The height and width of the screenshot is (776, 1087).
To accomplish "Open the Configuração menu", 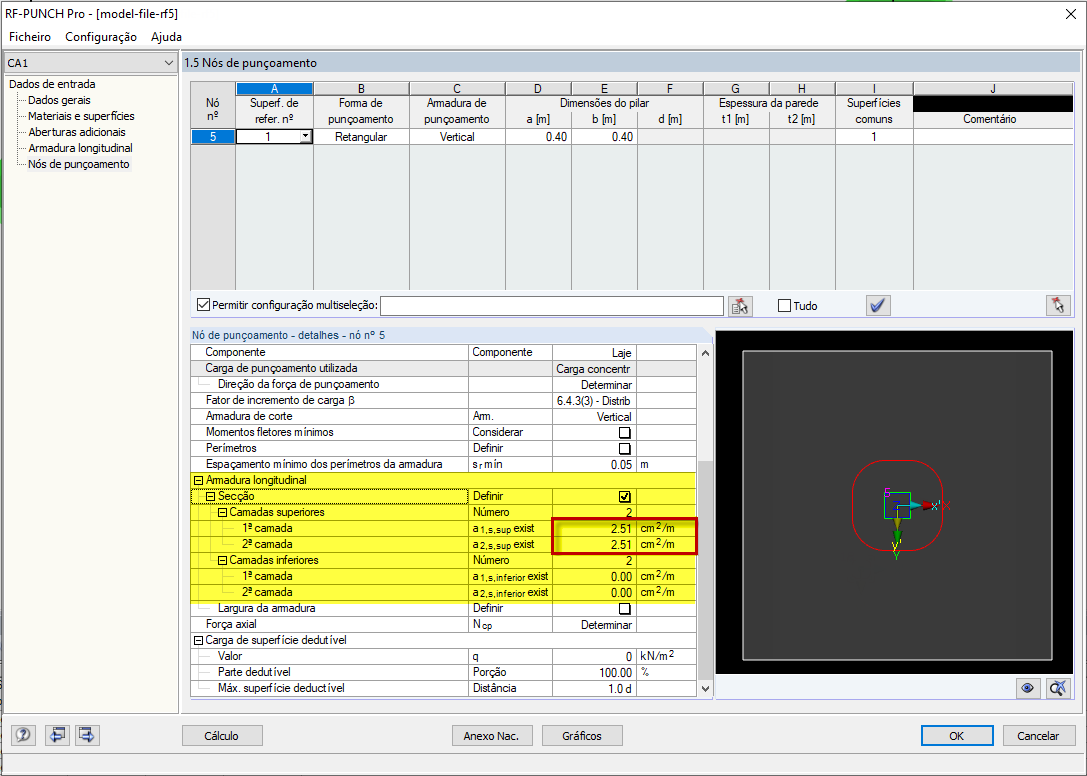I will [x=101, y=37].
